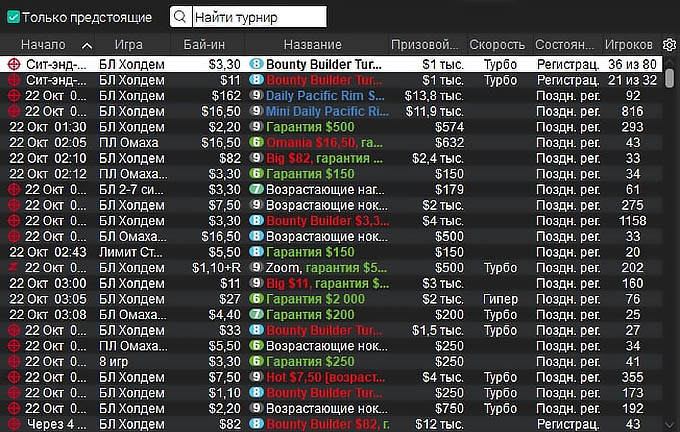Viewport: 680px width, 432px height.
Task: Click the 816 players count cell
Action: tap(632, 111)
